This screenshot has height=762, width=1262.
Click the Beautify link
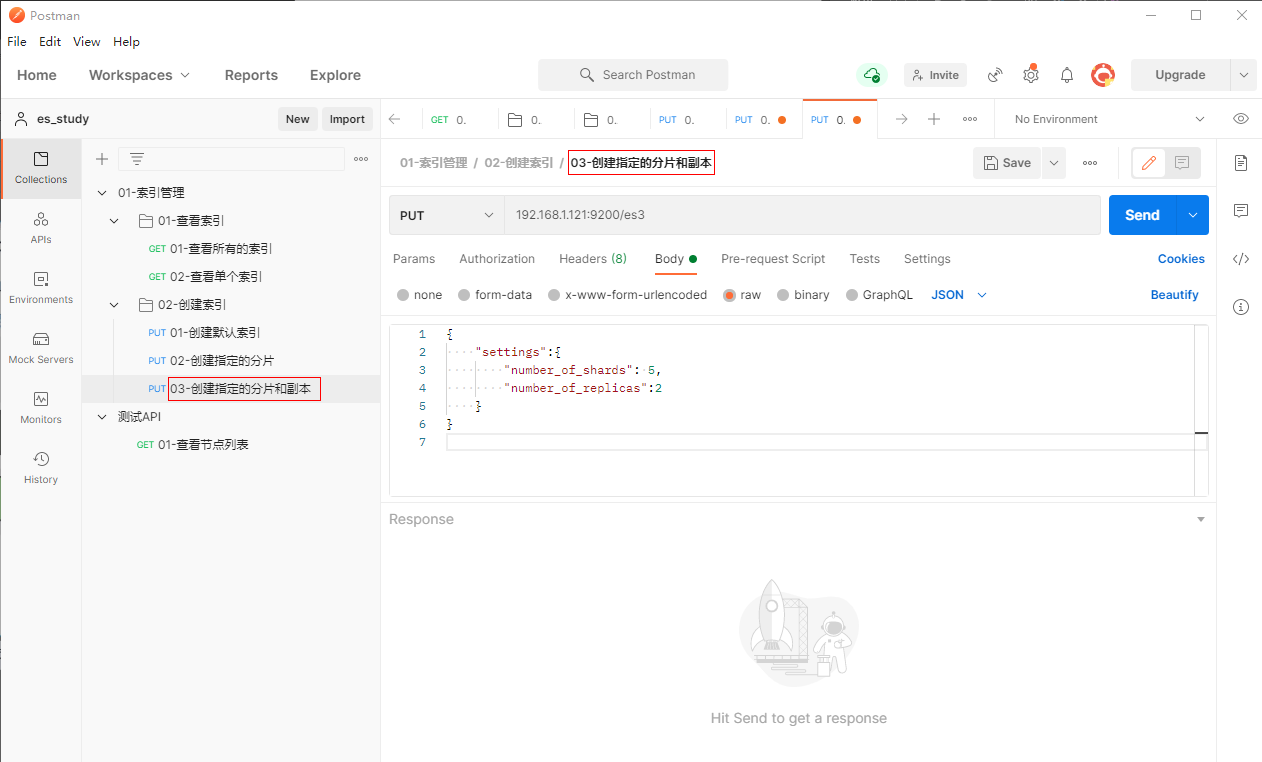[x=1174, y=295]
